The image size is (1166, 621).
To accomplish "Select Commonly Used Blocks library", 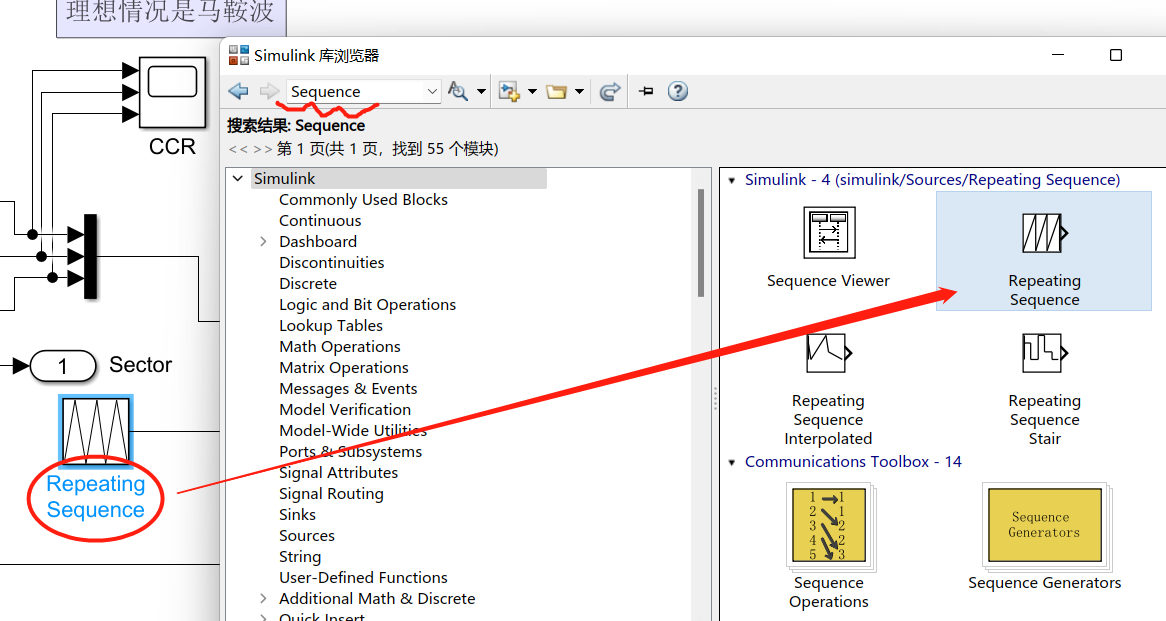I will tap(363, 199).
